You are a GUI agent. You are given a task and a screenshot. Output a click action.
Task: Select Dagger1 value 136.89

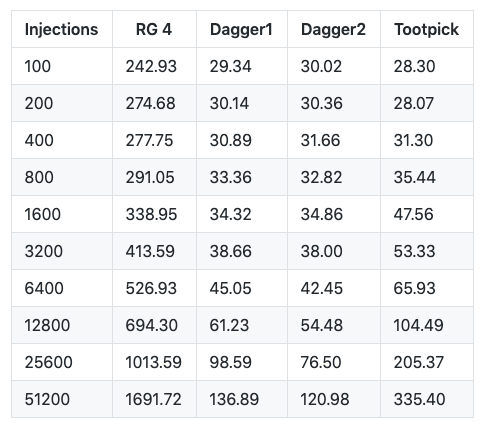[x=234, y=399]
